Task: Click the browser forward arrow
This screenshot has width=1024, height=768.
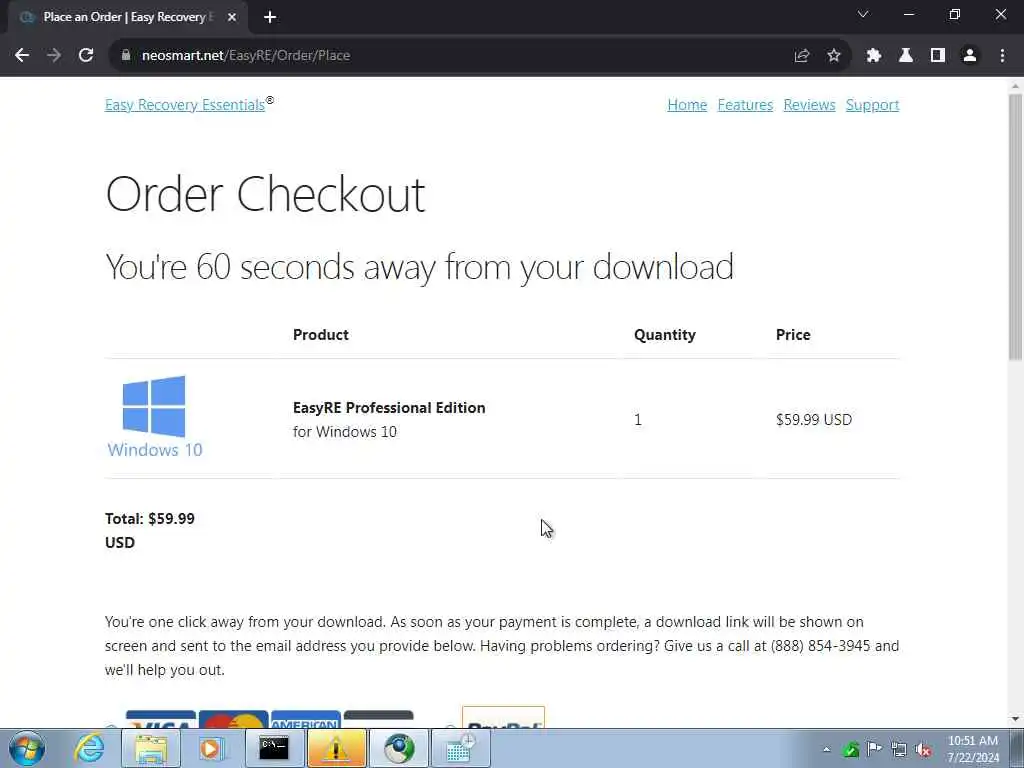Action: (x=54, y=56)
